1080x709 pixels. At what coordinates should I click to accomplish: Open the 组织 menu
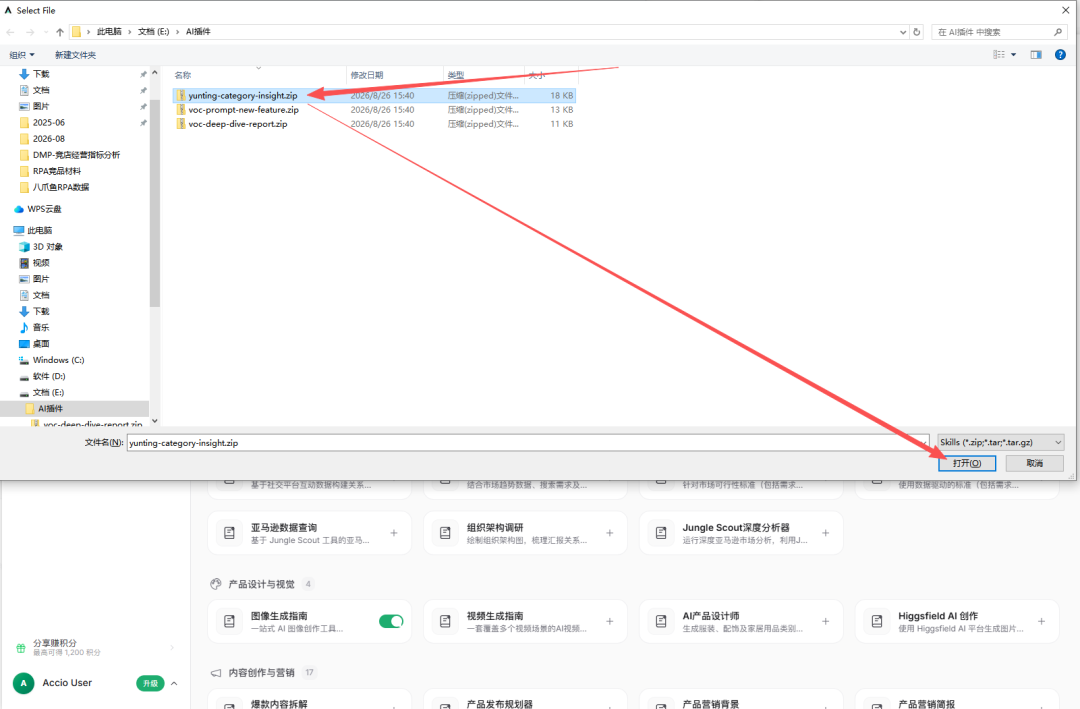point(21,54)
